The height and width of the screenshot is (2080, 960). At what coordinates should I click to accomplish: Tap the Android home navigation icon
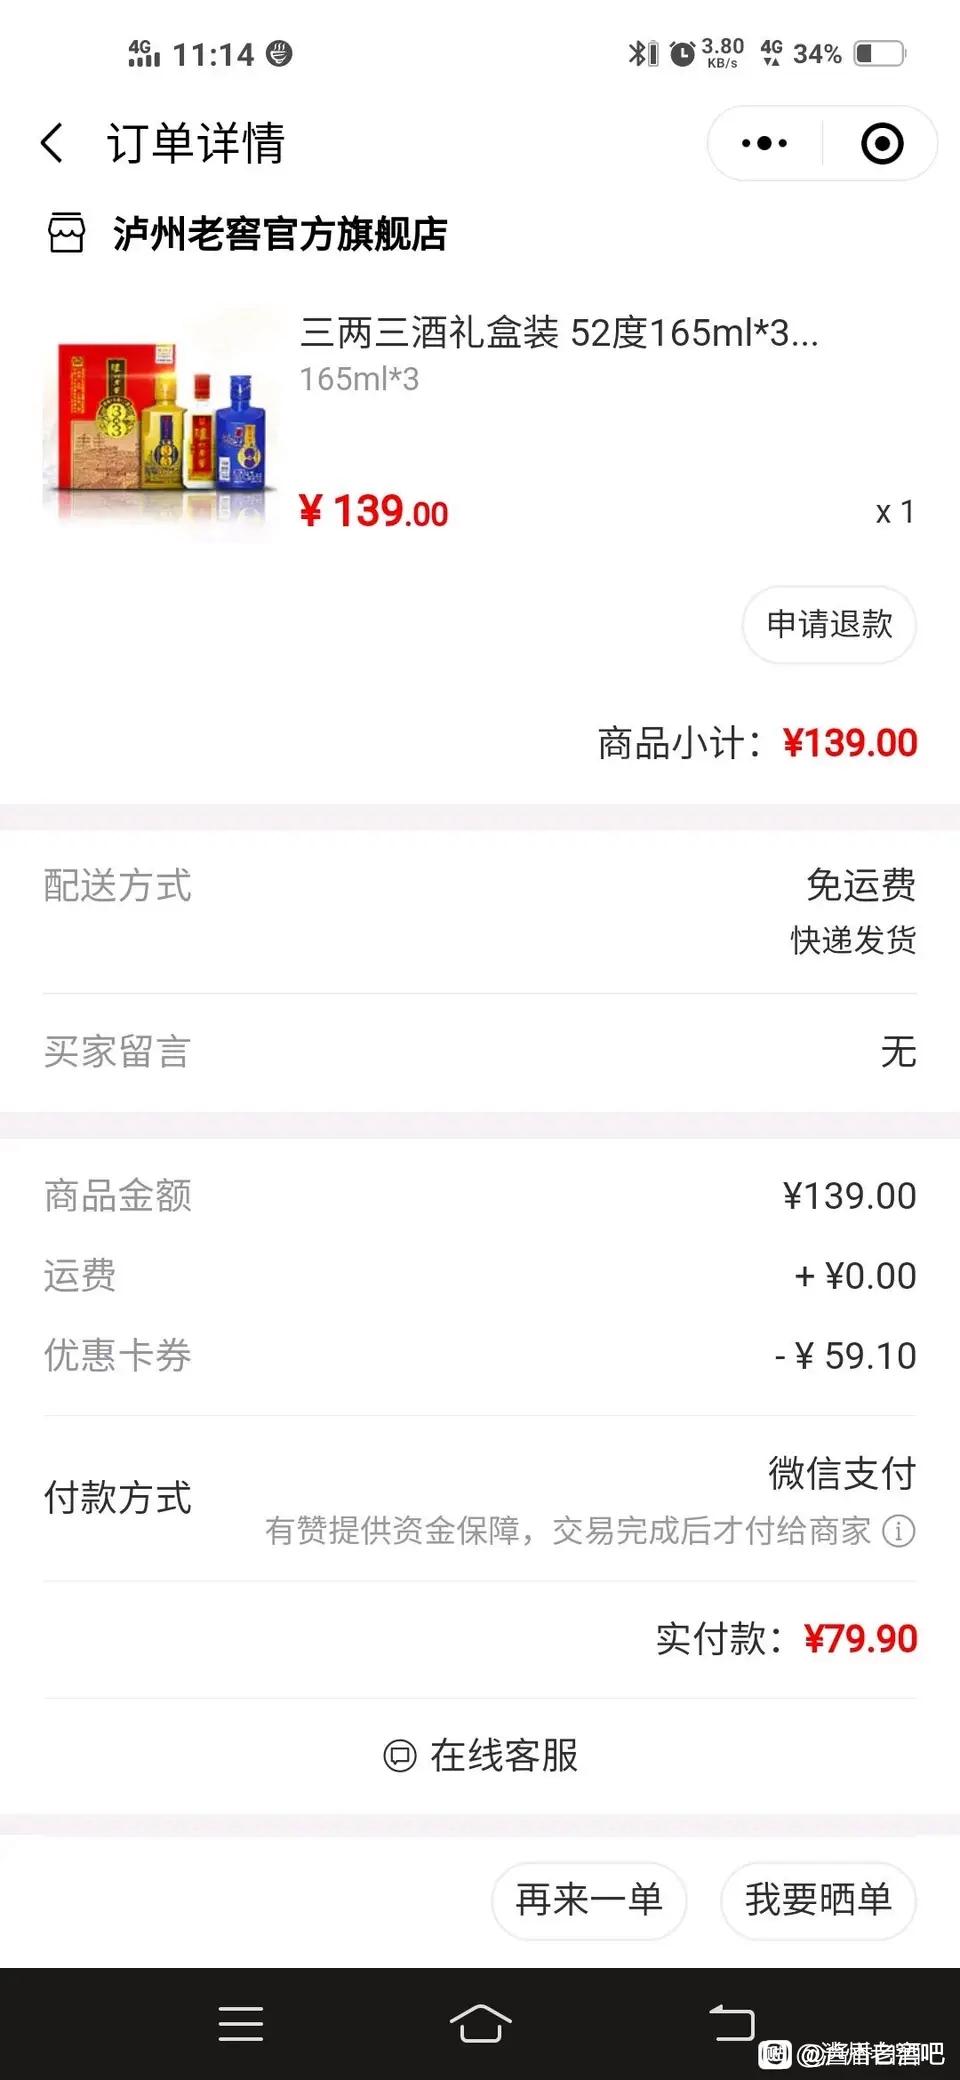click(481, 2023)
